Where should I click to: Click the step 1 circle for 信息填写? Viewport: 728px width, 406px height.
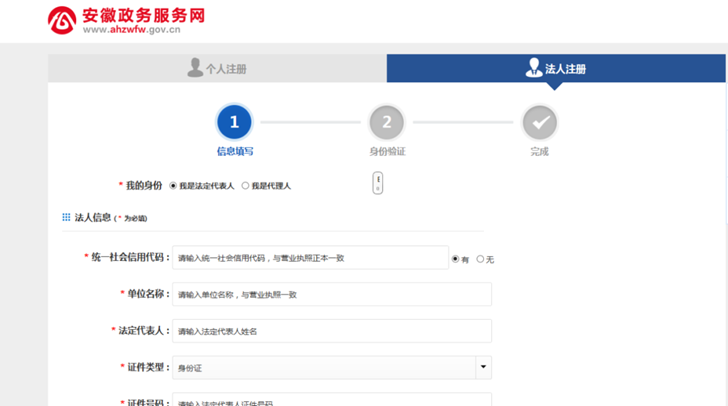234,122
